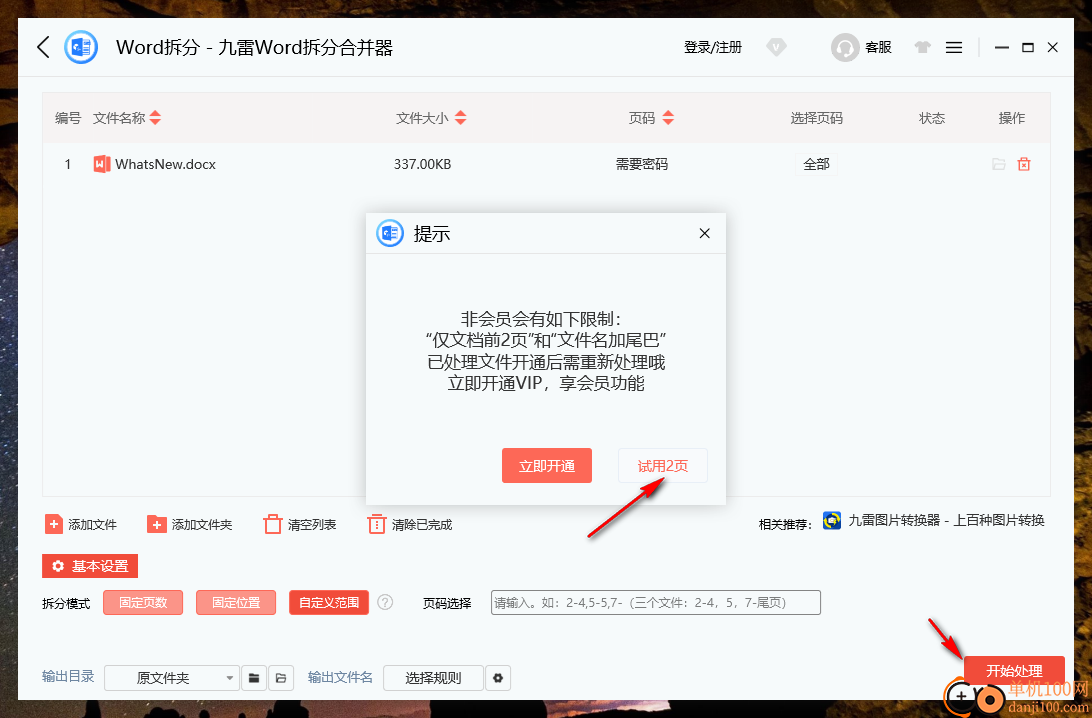Focus the 页码选择 page range input
The width and height of the screenshot is (1092, 718).
click(655, 602)
